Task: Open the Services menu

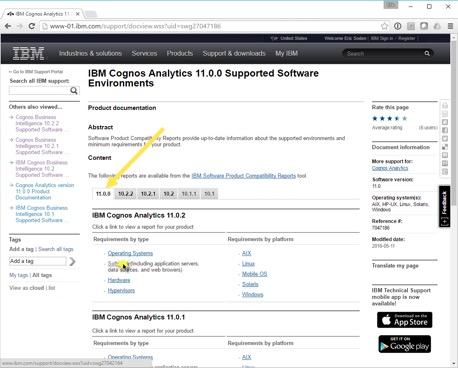Action: coord(144,53)
